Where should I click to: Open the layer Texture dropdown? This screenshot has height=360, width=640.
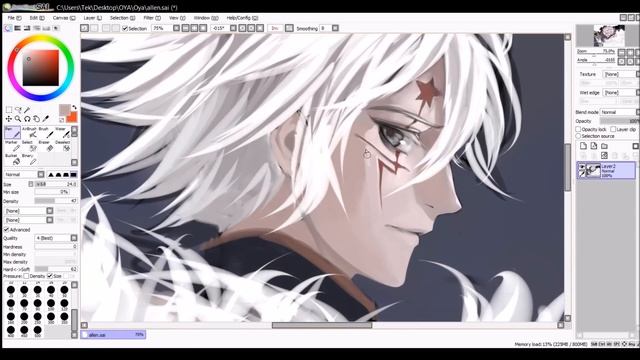[x=621, y=74]
